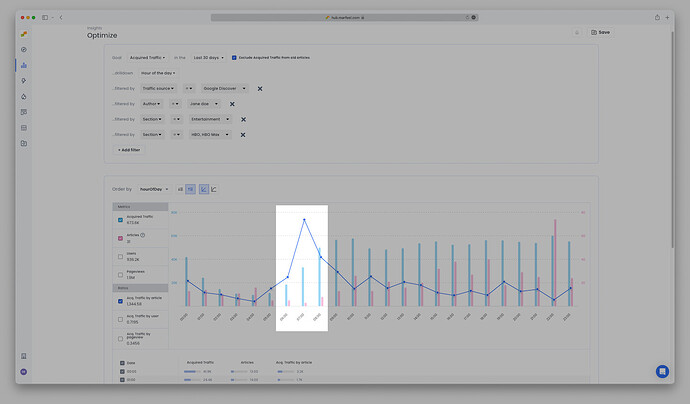This screenshot has height=404, width=690.
Task: Open the blue chat support bubble
Action: (x=662, y=371)
